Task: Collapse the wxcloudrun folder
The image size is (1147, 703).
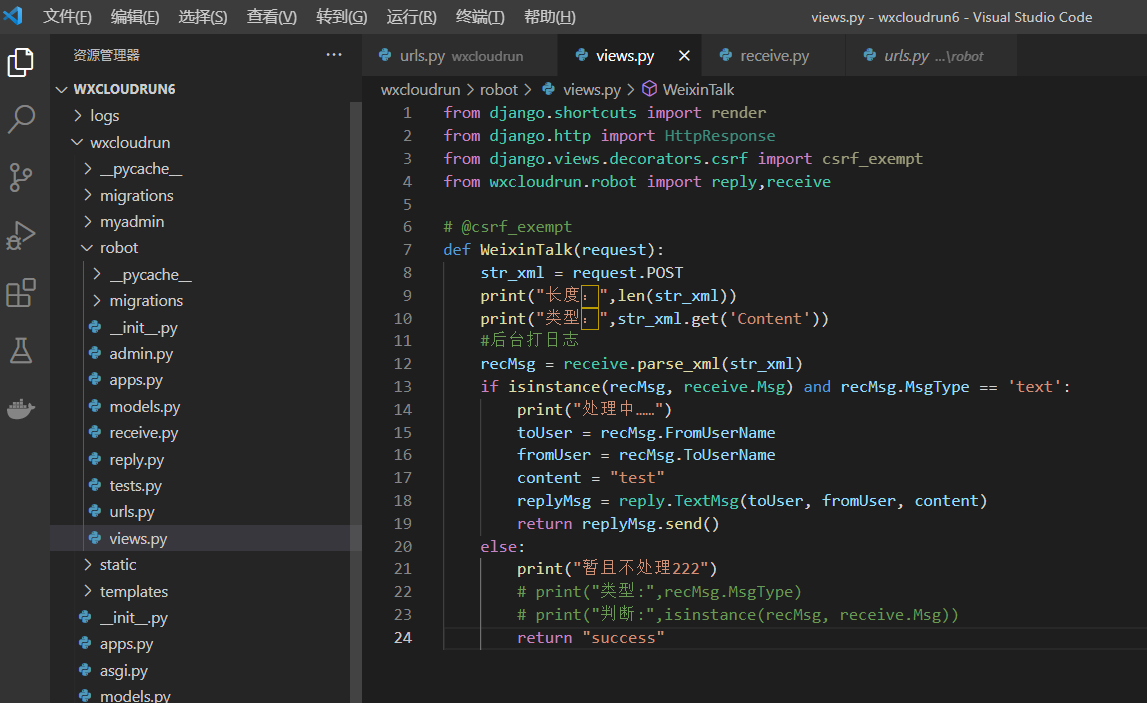Action: click(x=77, y=142)
